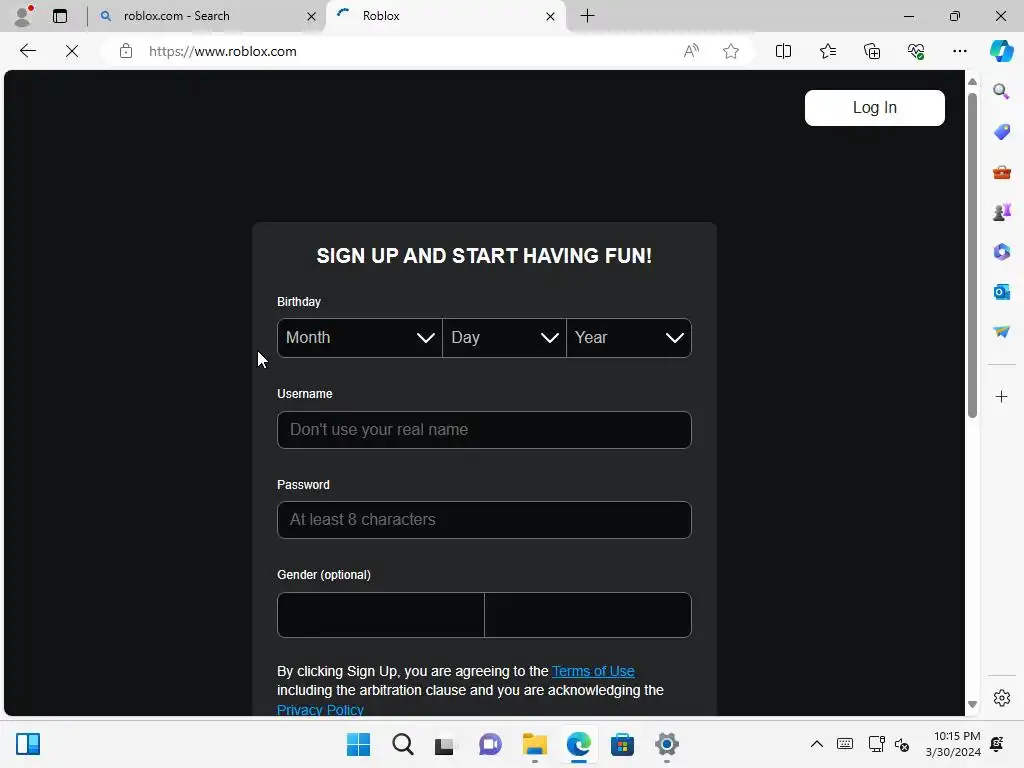
Task: Open the Settings app from the taskbar
Action: (667, 744)
